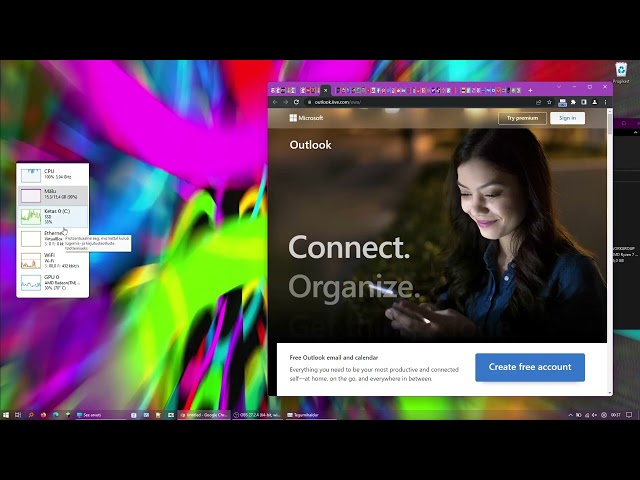Viewport: 640px width, 480px height.
Task: Open the Windows Start menu
Action: pos(6,415)
